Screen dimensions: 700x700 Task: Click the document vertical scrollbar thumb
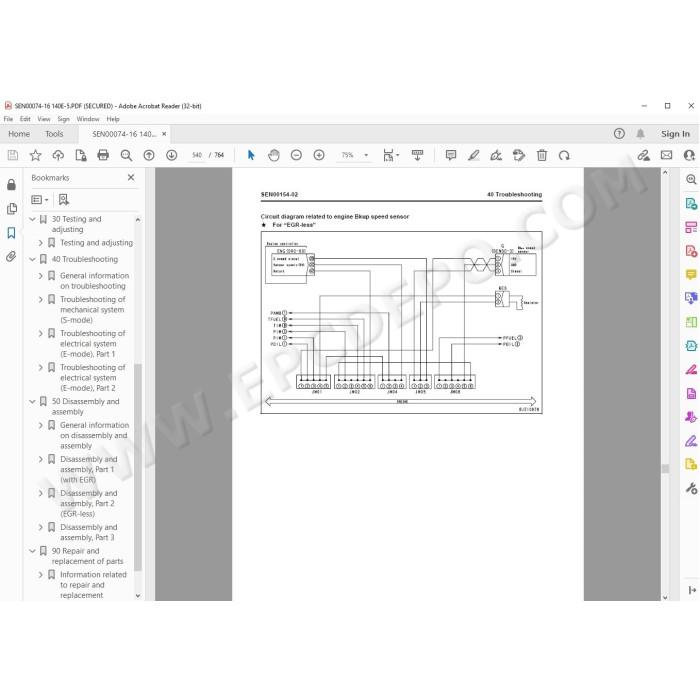pyautogui.click(x=665, y=468)
